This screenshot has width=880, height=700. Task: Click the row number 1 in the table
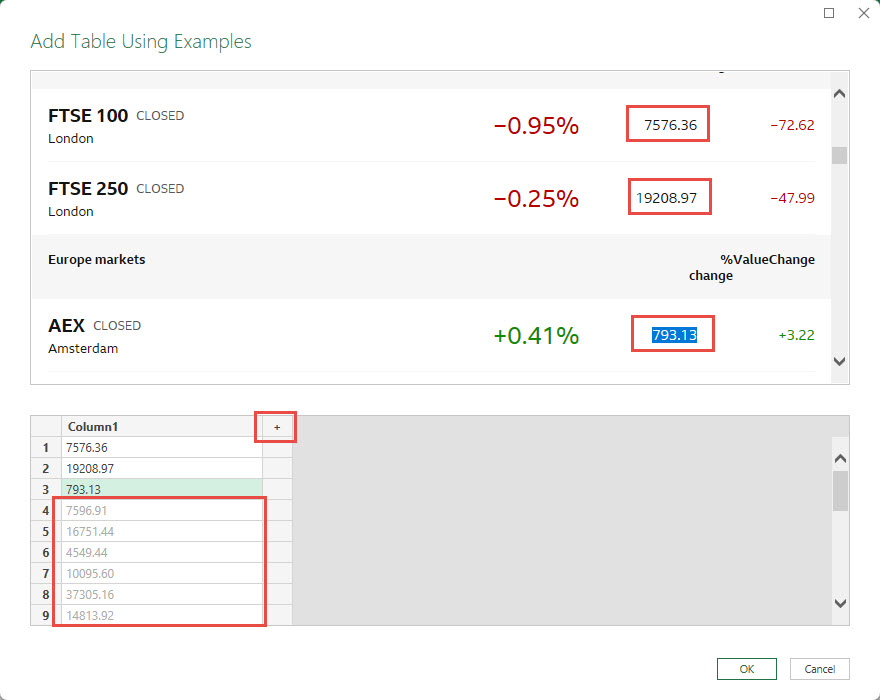(x=45, y=447)
